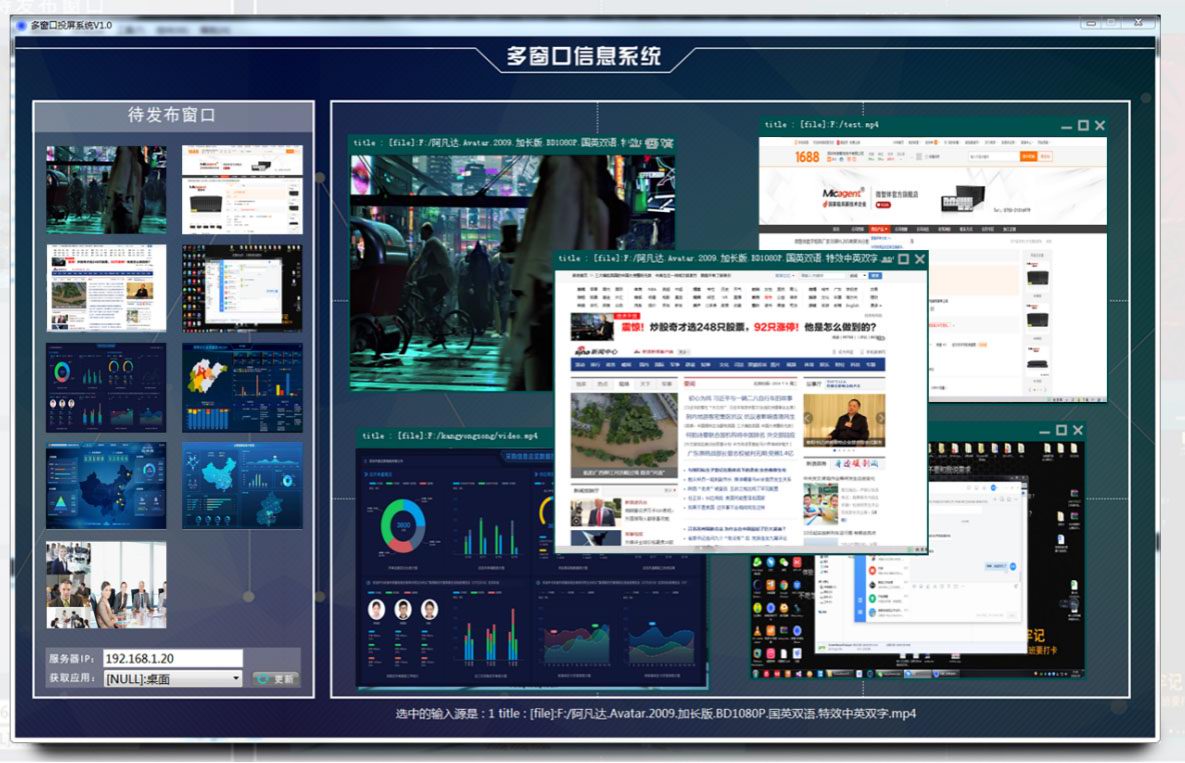The width and height of the screenshot is (1185, 763).
Task: Minimize the bottom-right desktop capture window
Action: 1043,432
